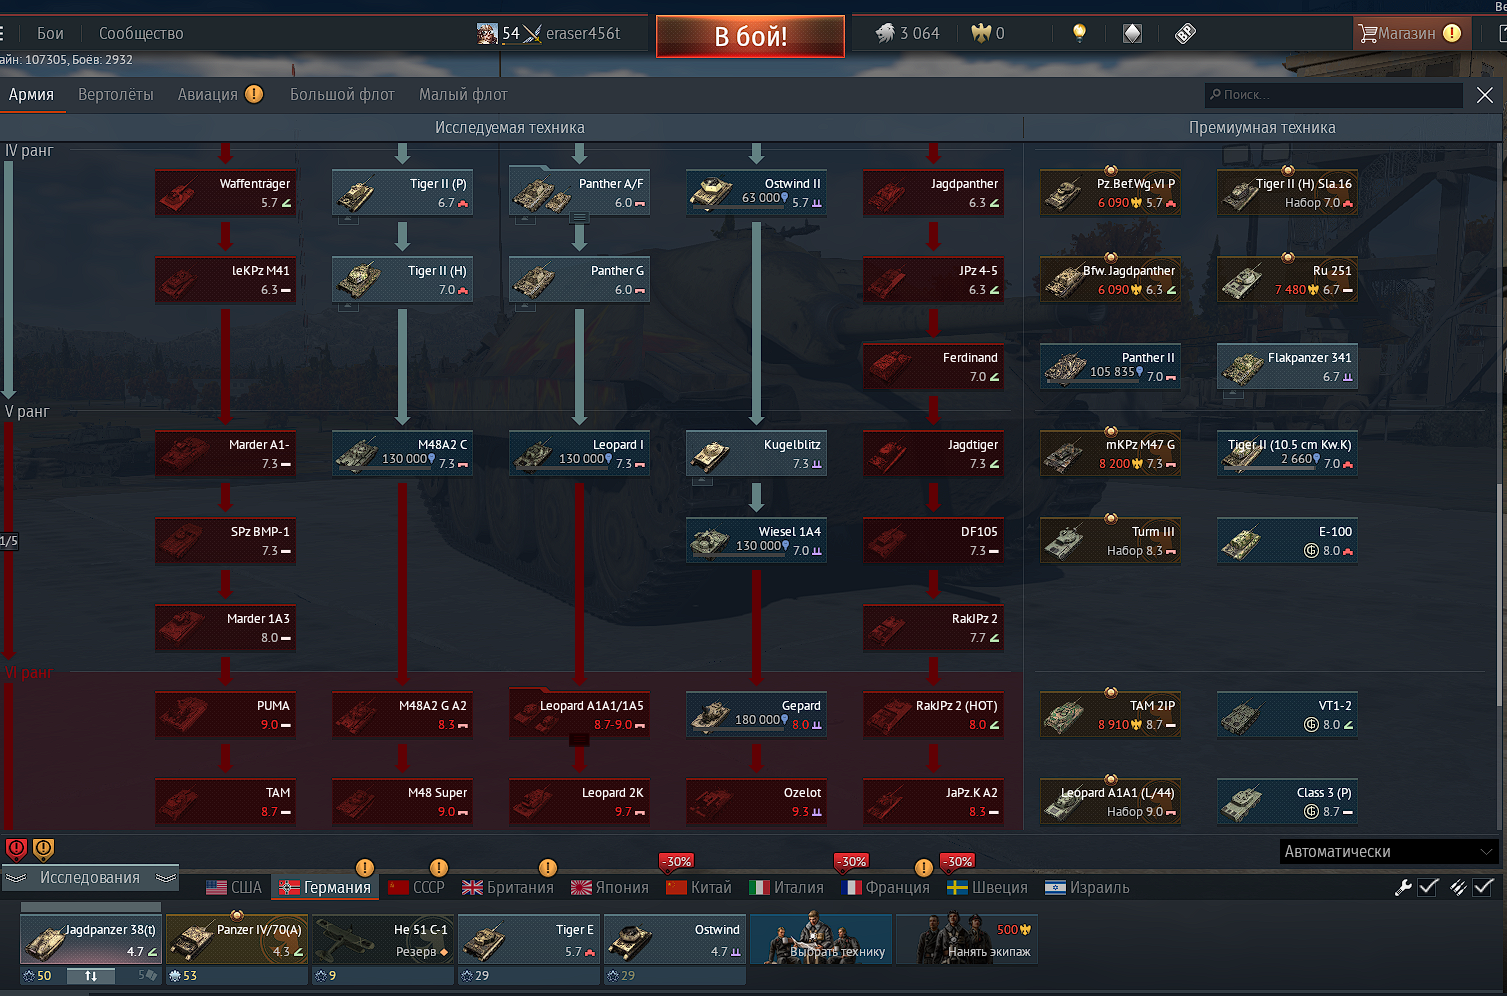
Task: Select premium TAM 2IP card
Action: (1110, 714)
